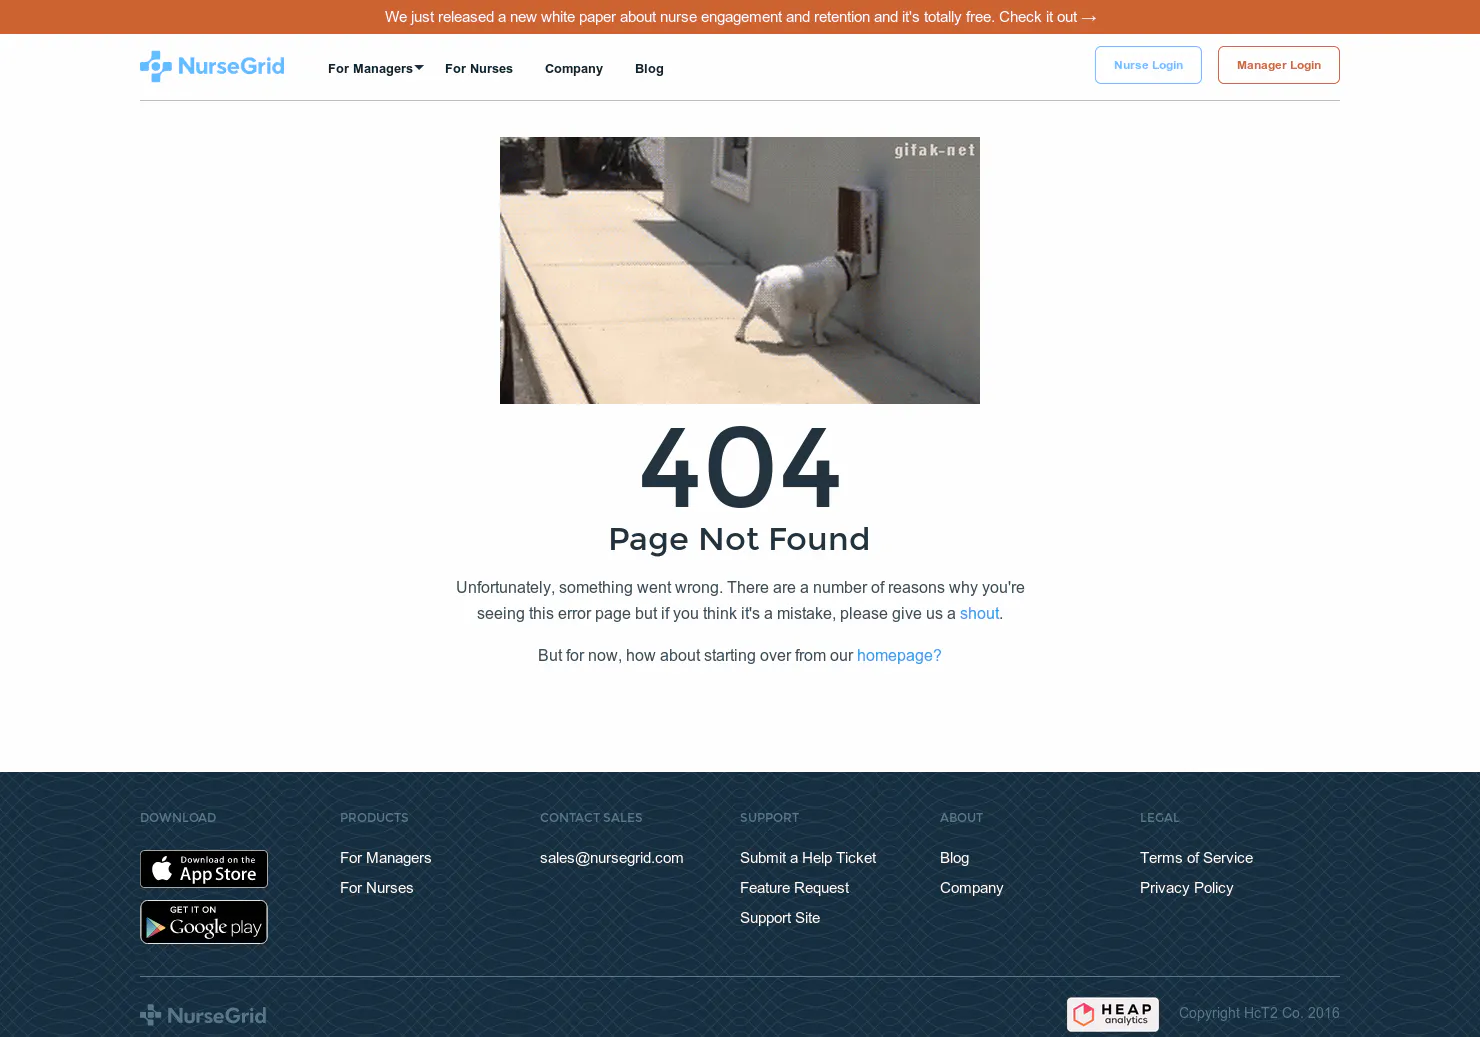Image resolution: width=1480 pixels, height=1037 pixels.
Task: Open Company in top navigation
Action: tap(574, 69)
